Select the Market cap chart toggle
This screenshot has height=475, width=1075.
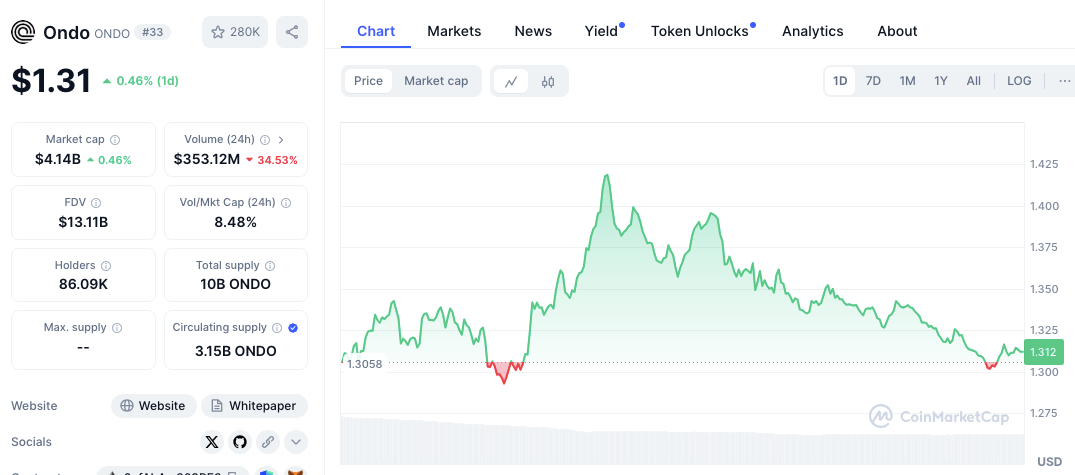coord(436,81)
